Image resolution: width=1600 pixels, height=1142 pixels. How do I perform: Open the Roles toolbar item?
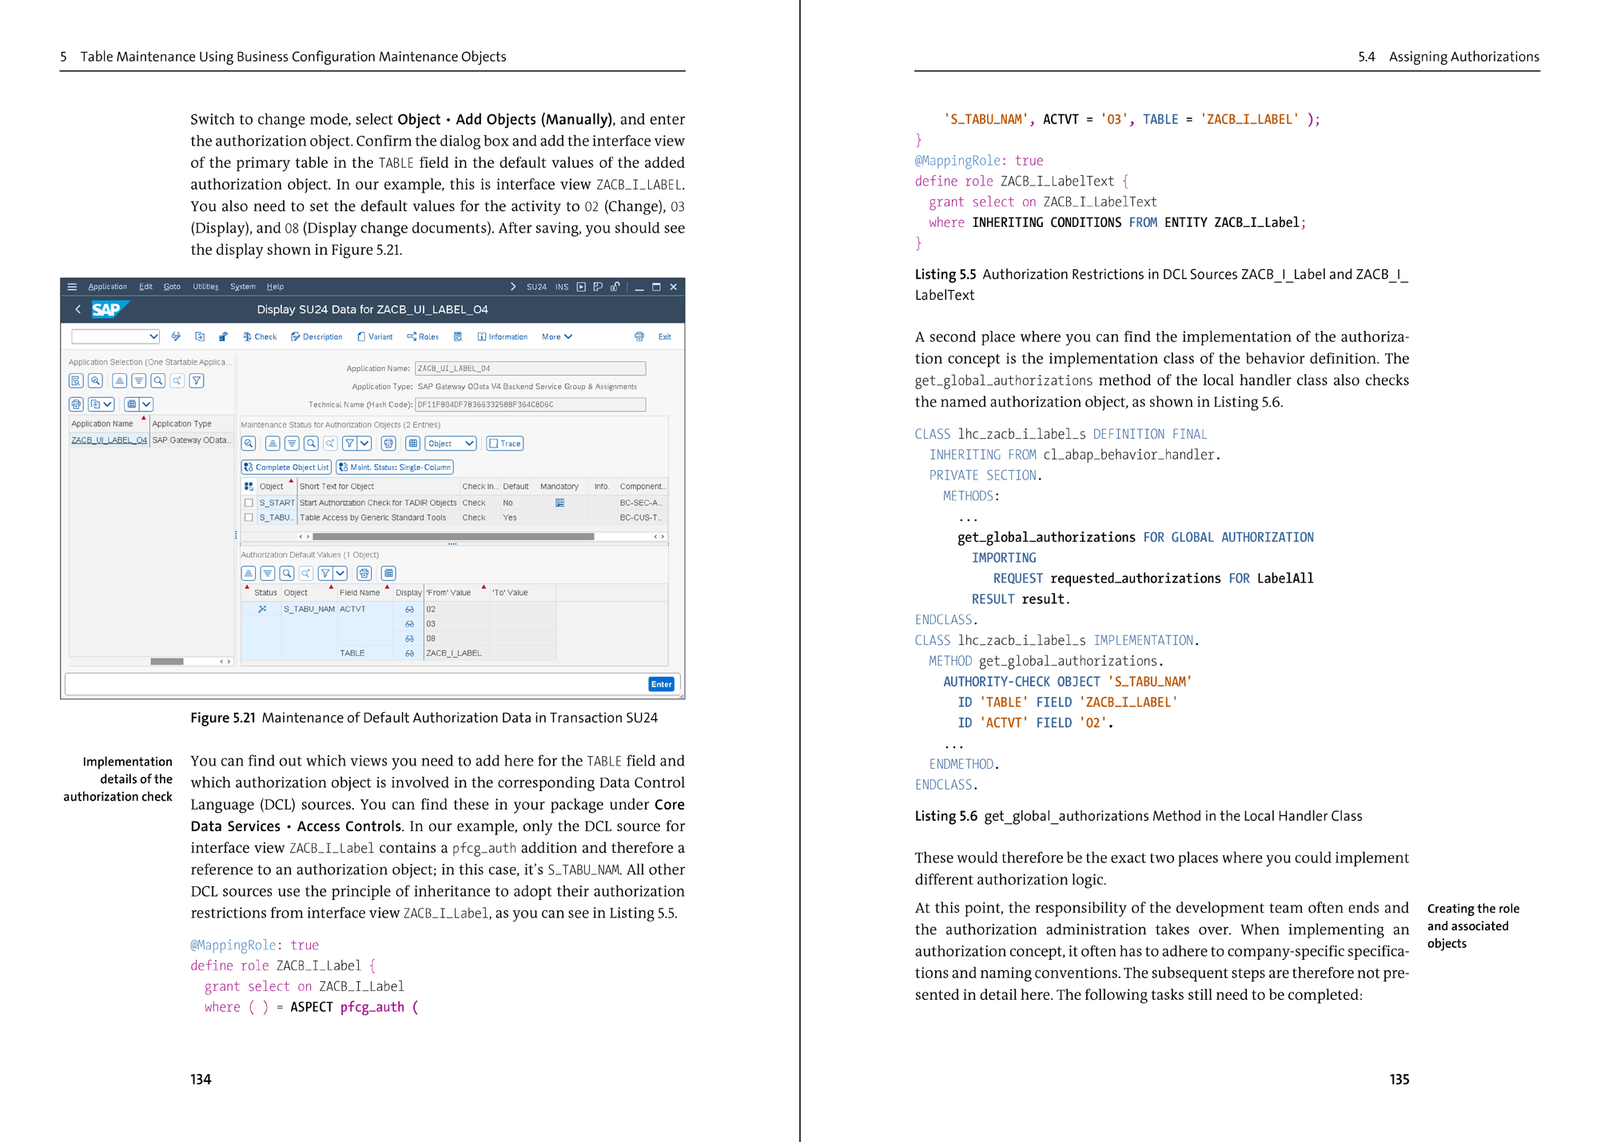[422, 337]
